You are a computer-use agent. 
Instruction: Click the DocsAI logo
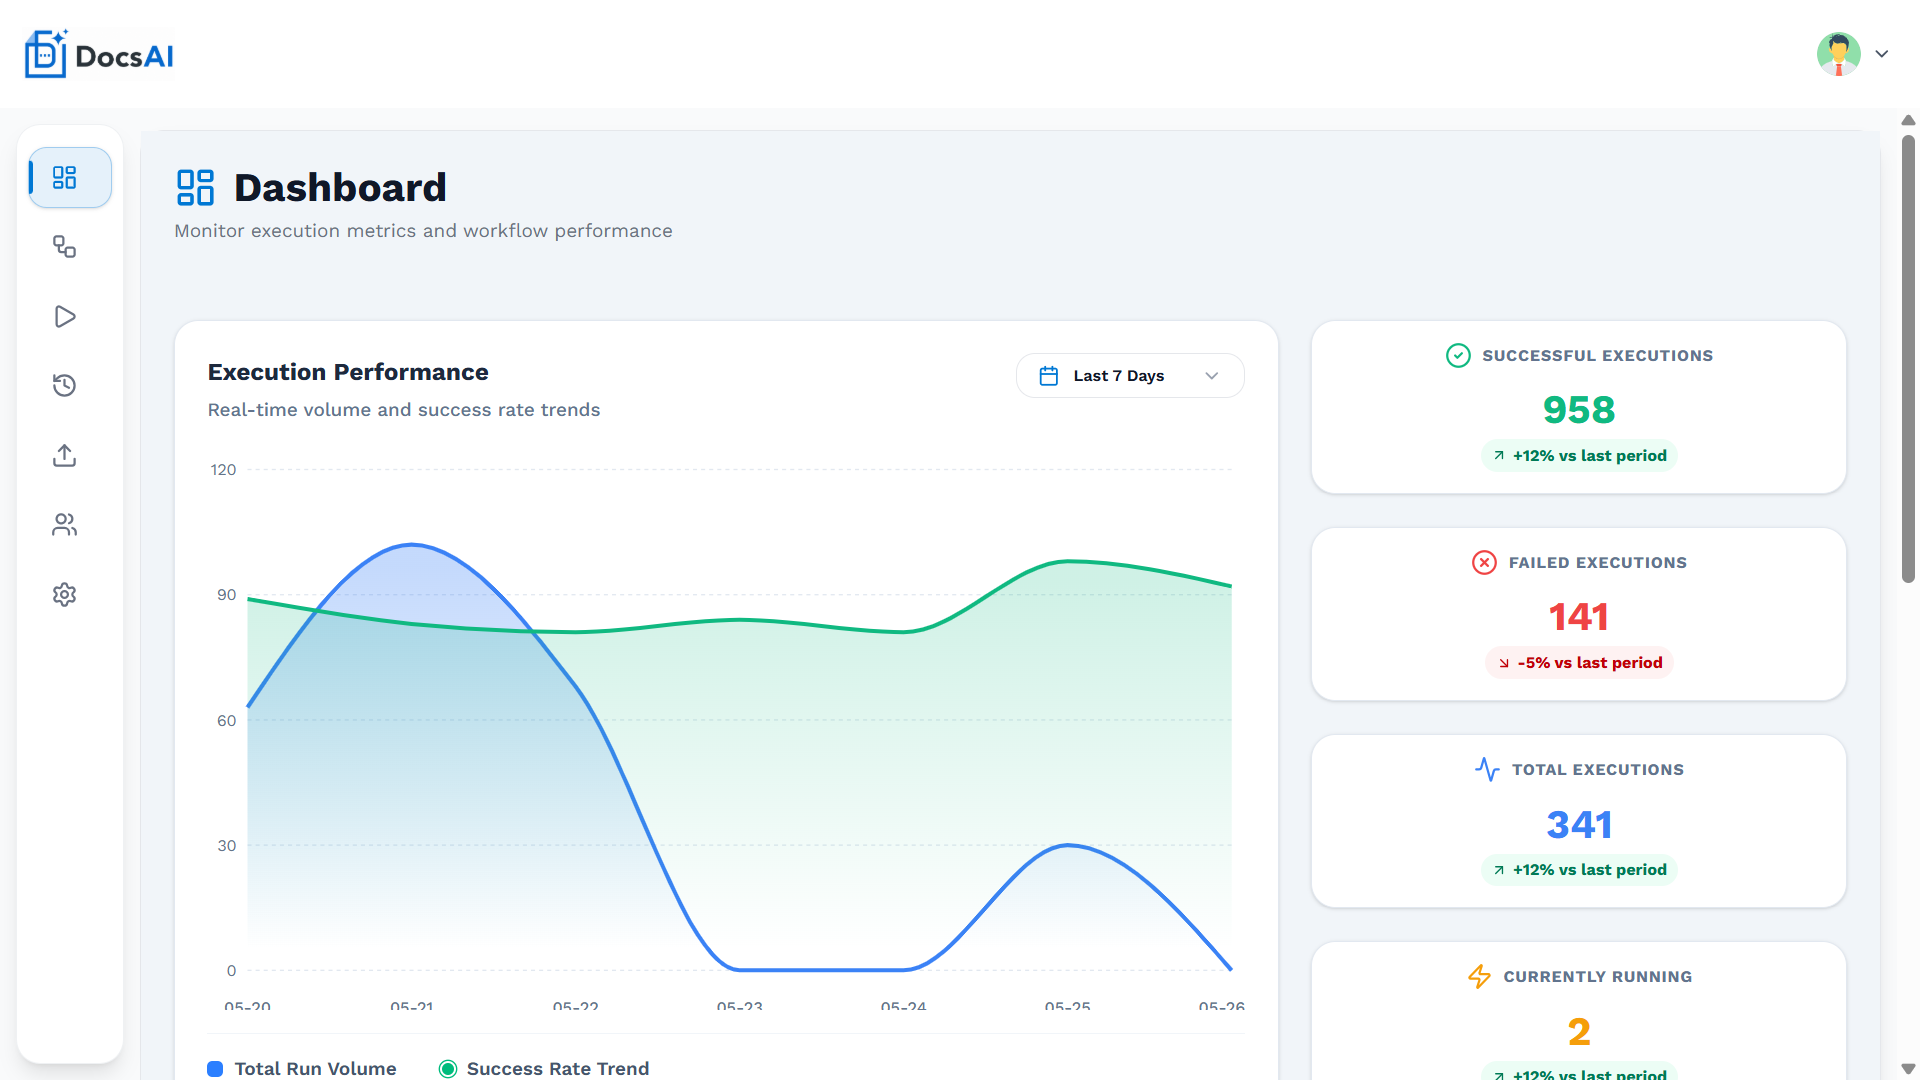[99, 54]
